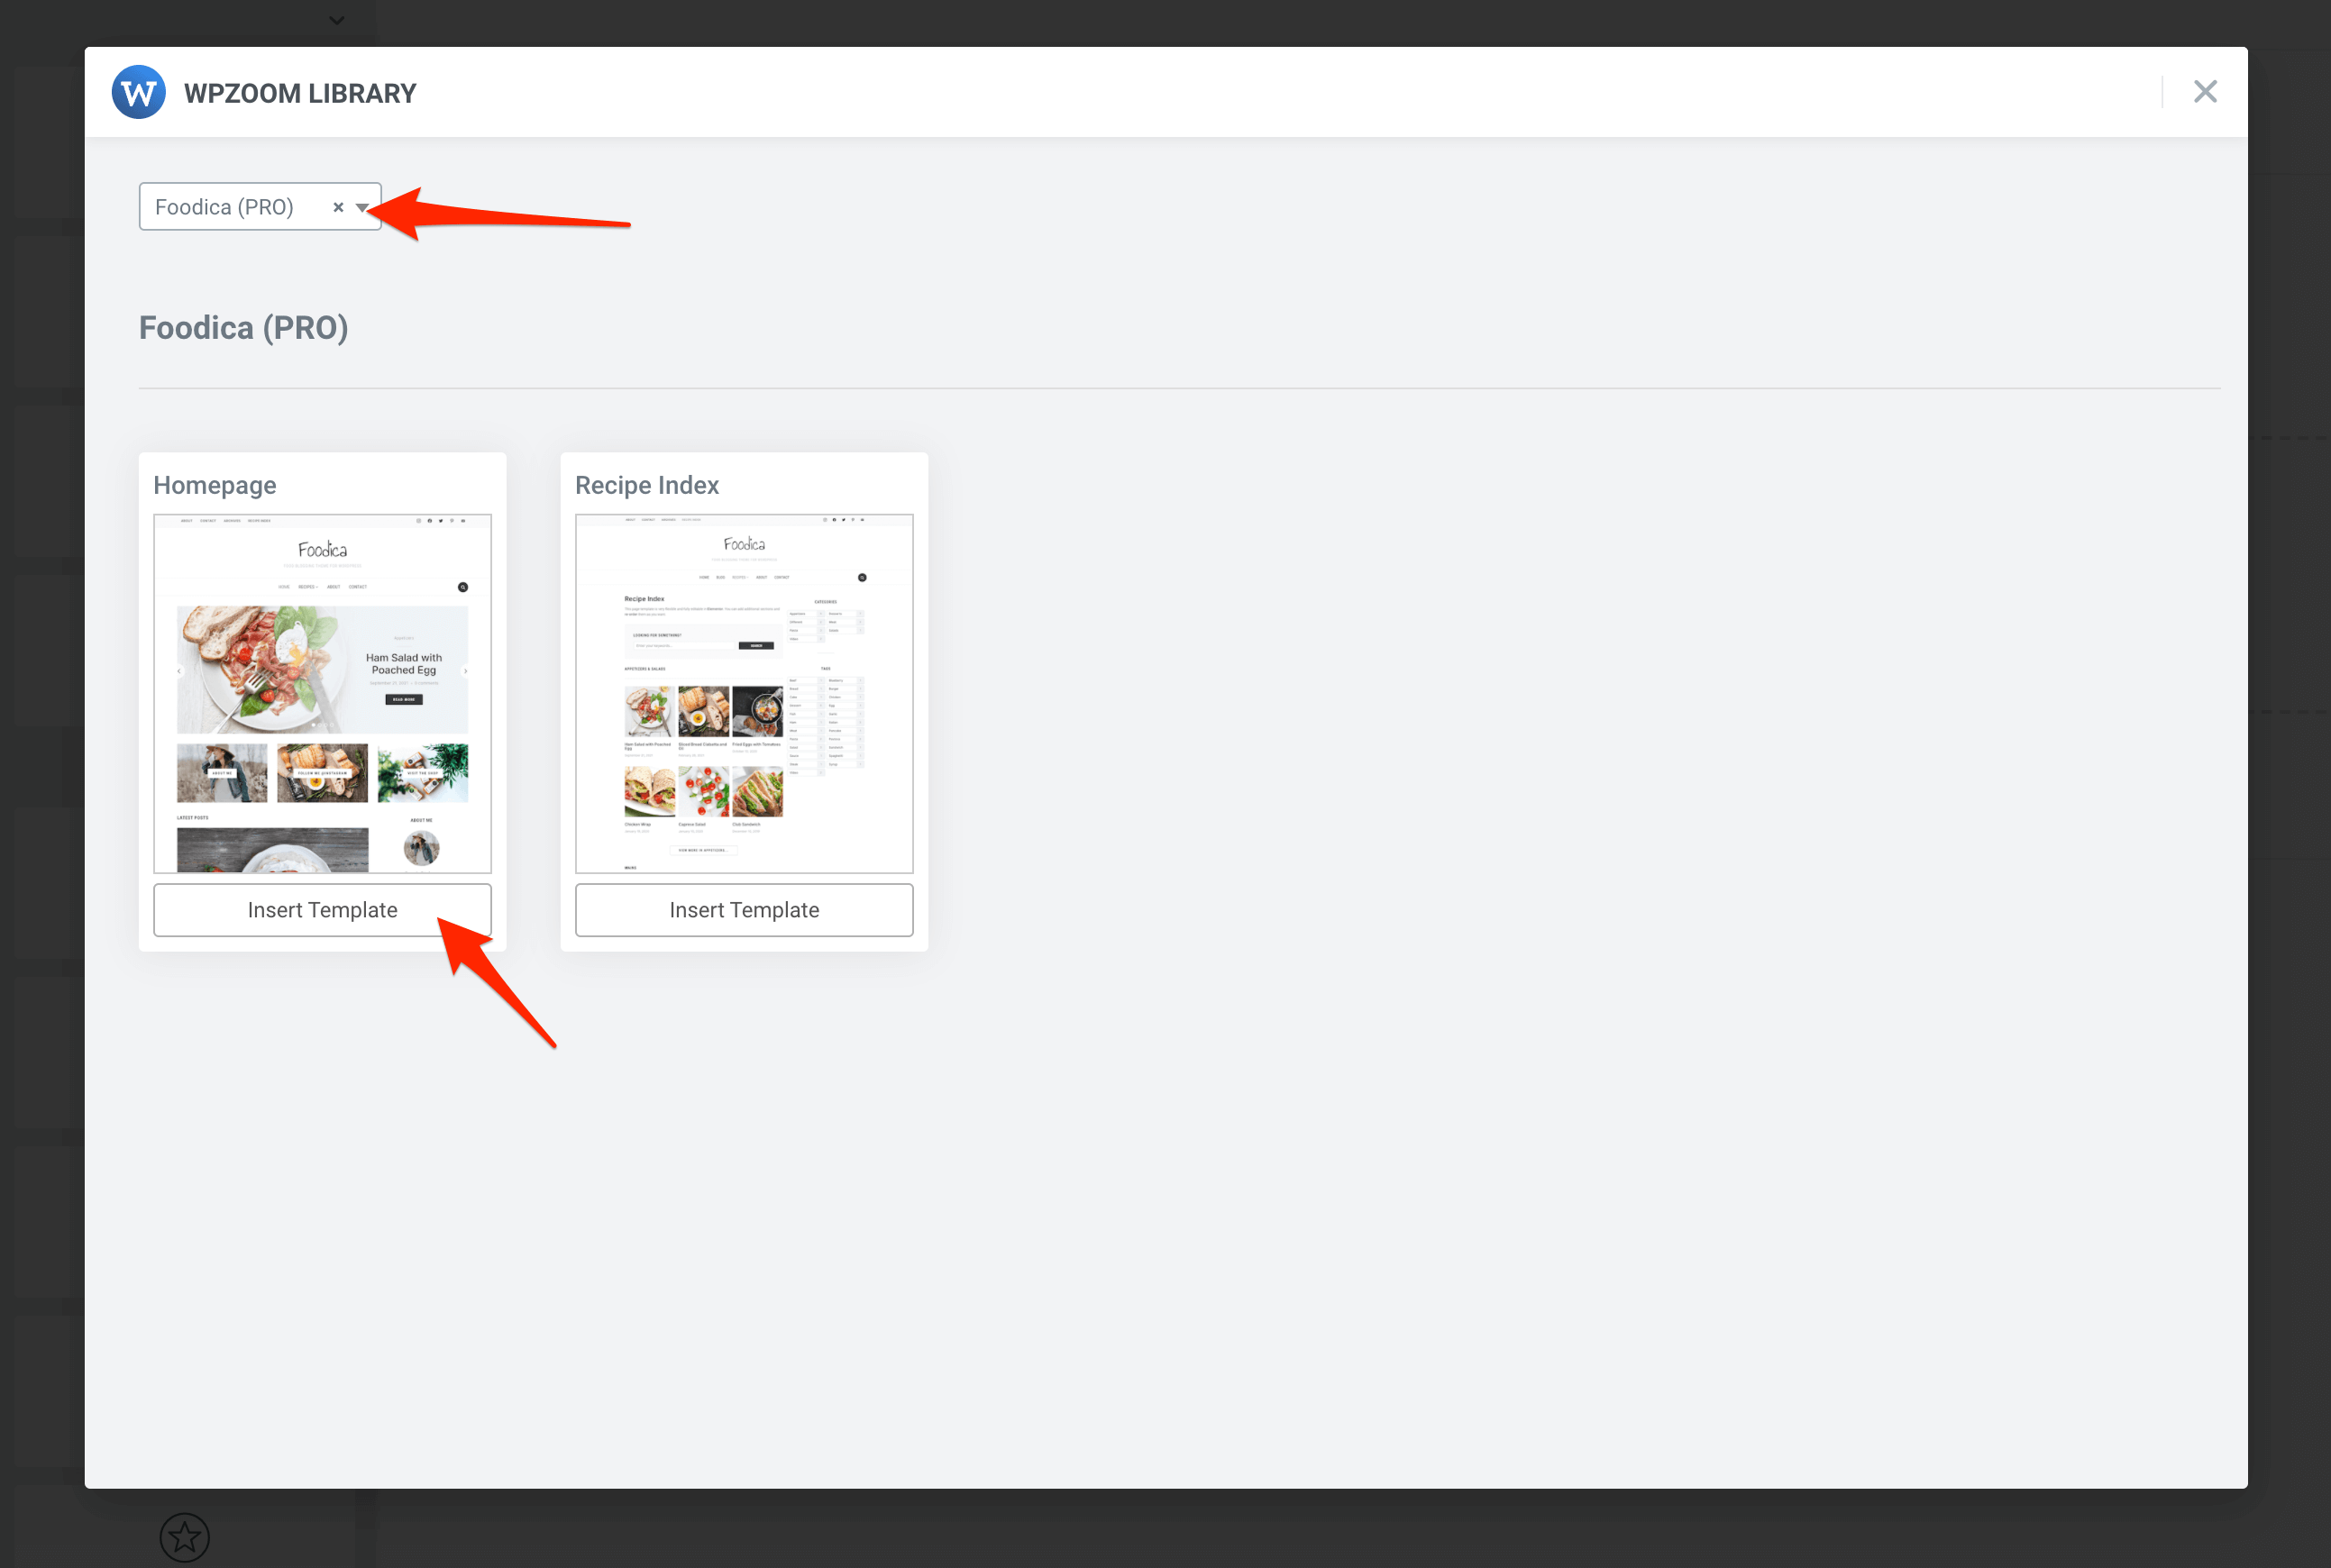The width and height of the screenshot is (2331, 1568).
Task: Click the Foodica (PRO) section heading
Action: click(x=244, y=328)
